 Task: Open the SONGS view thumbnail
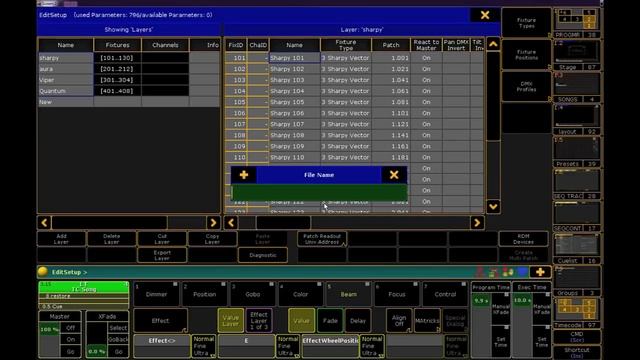(577, 87)
